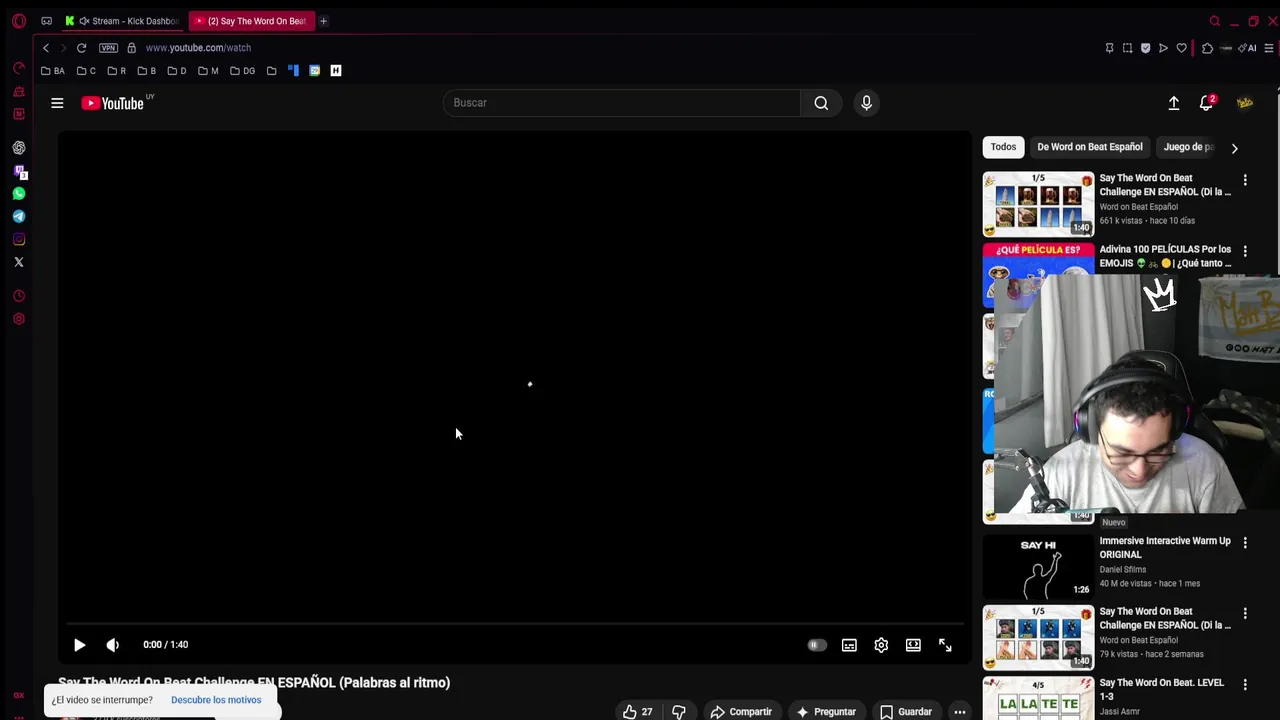Open 'Immersive Interactive Warm Up ORIGINAL' title
The height and width of the screenshot is (720, 1280).
pyautogui.click(x=1165, y=548)
